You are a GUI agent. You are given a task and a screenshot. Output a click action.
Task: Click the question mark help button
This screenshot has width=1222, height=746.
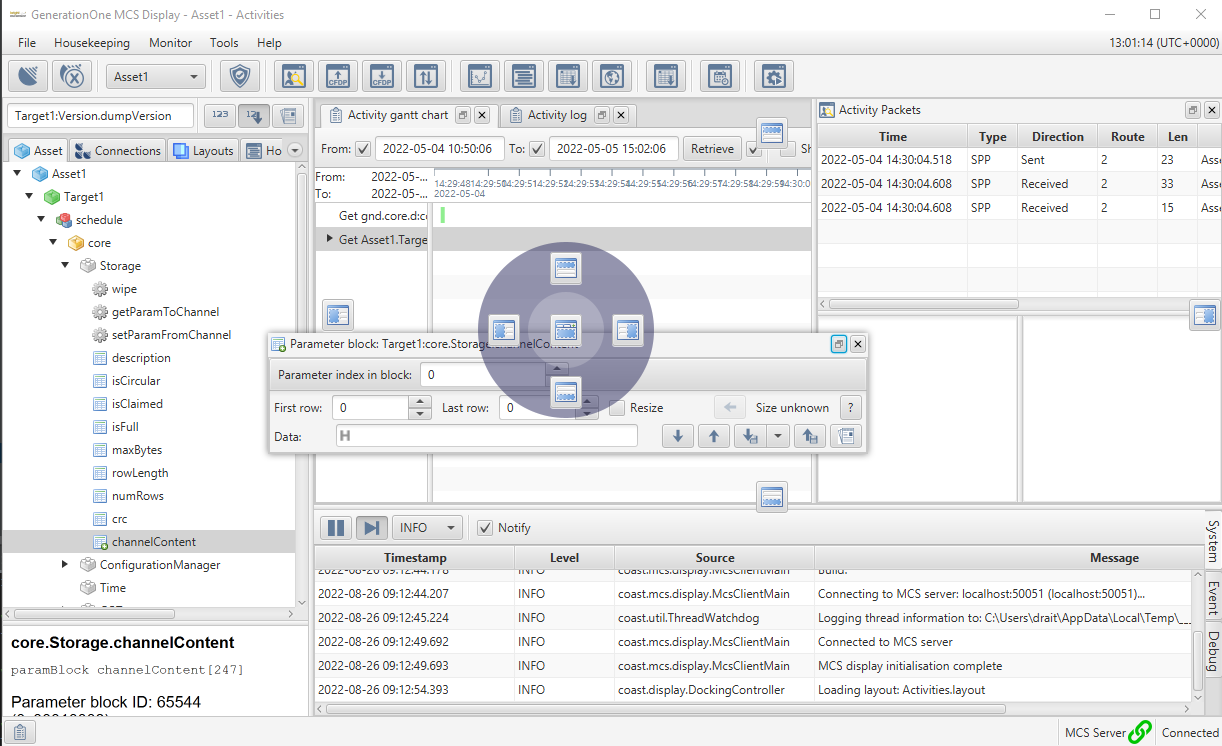(850, 408)
